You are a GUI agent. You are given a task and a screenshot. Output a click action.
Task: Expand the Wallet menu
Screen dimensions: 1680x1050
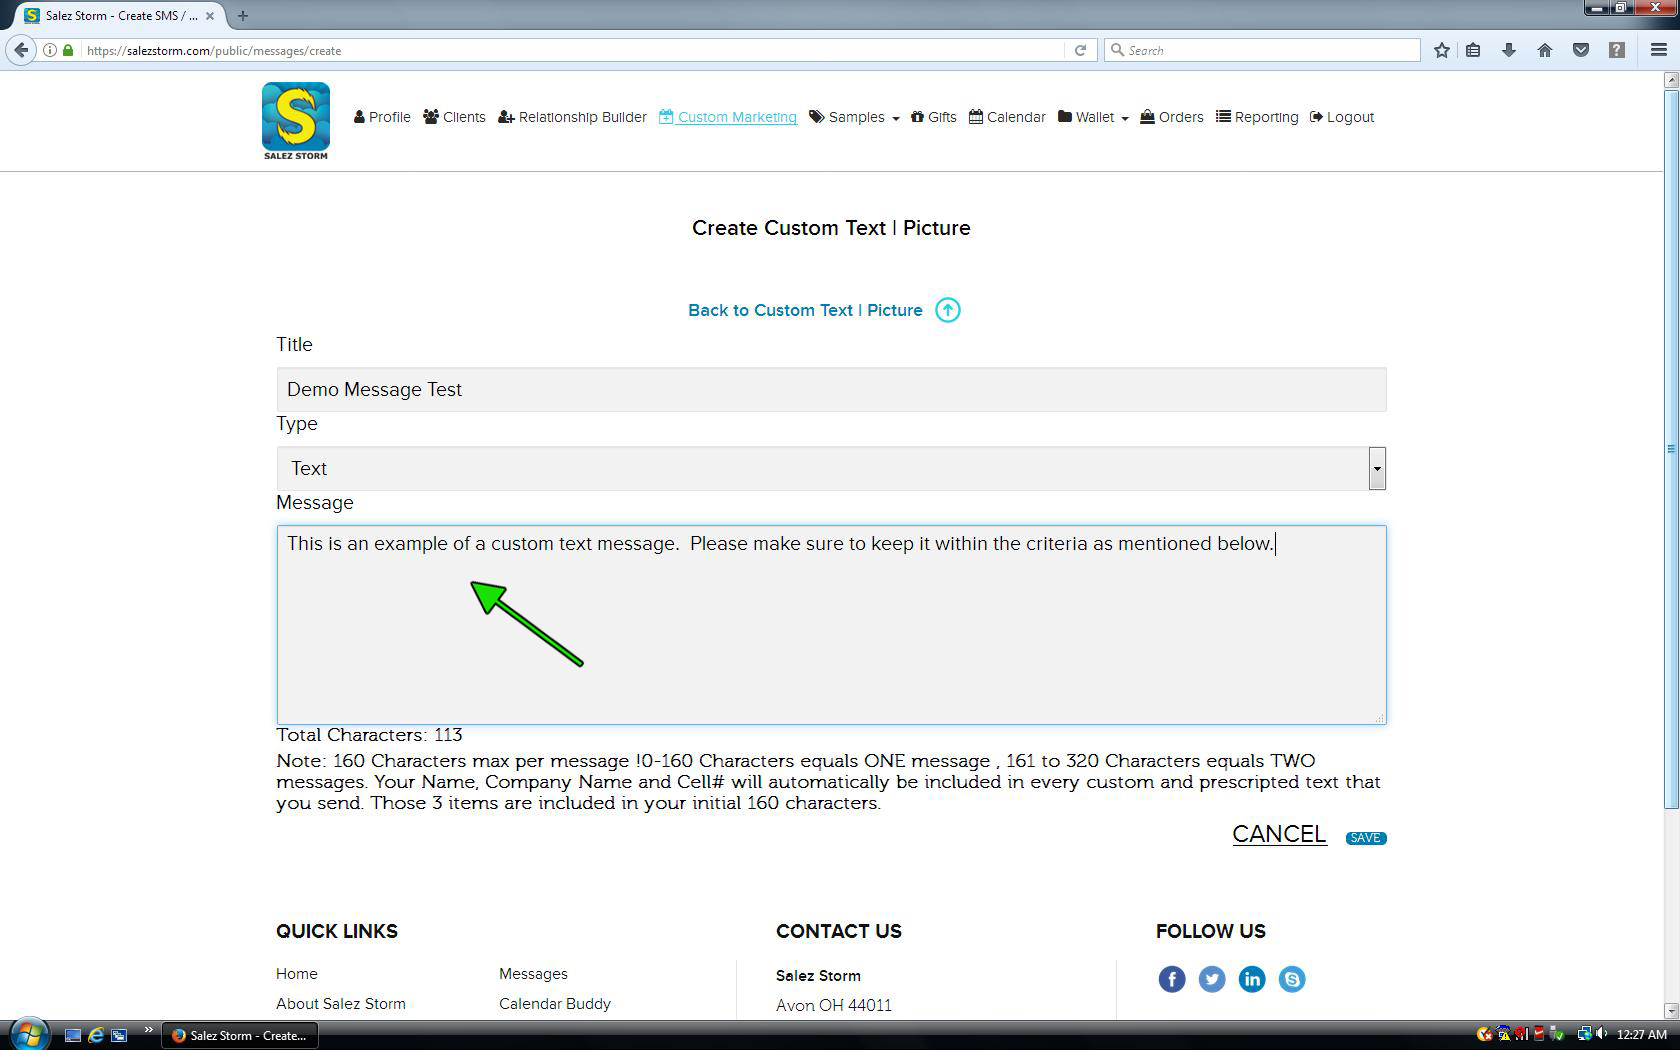(x=1094, y=117)
